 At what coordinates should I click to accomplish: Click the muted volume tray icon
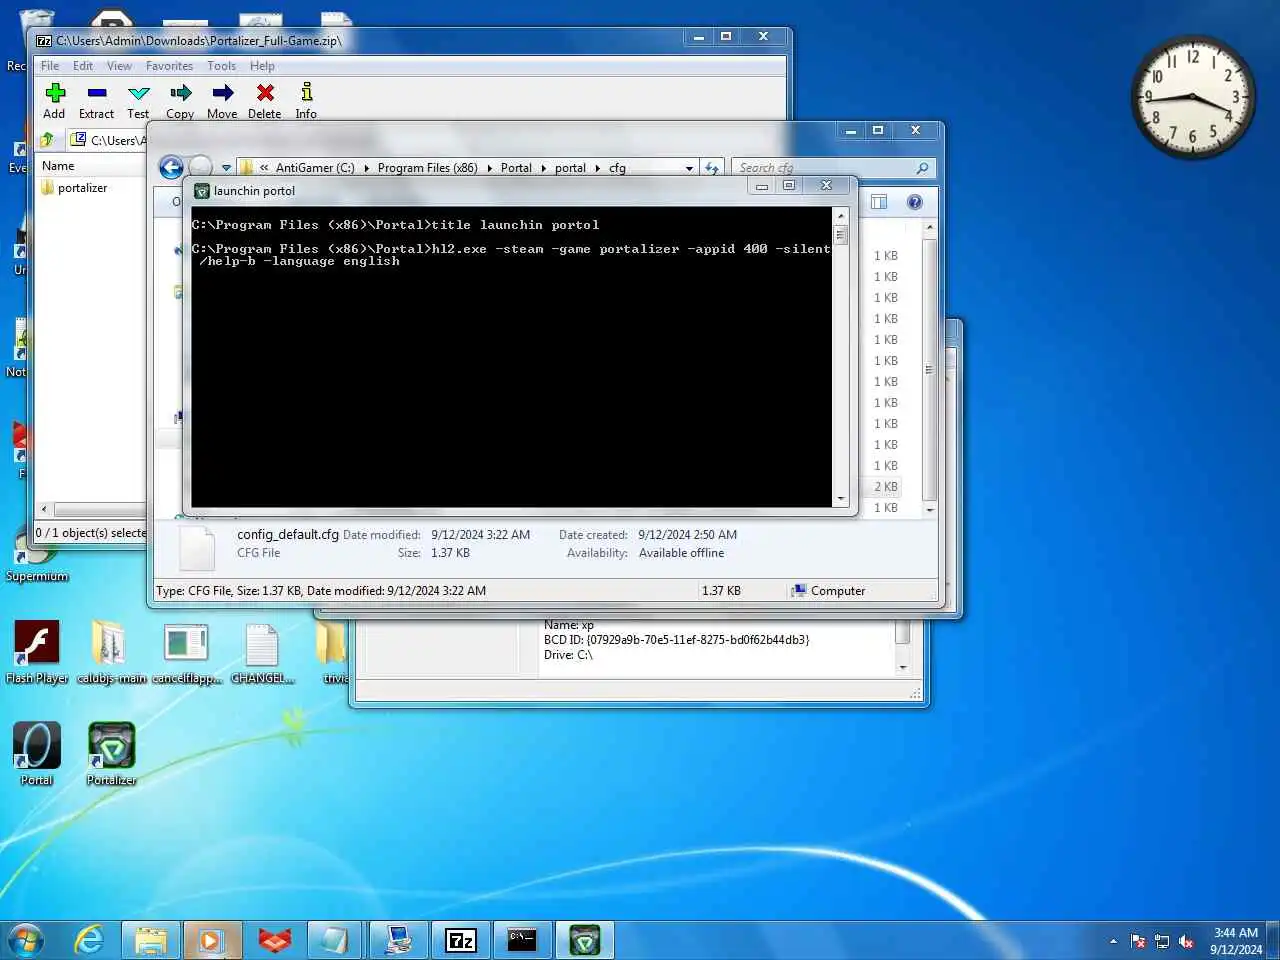point(1186,941)
